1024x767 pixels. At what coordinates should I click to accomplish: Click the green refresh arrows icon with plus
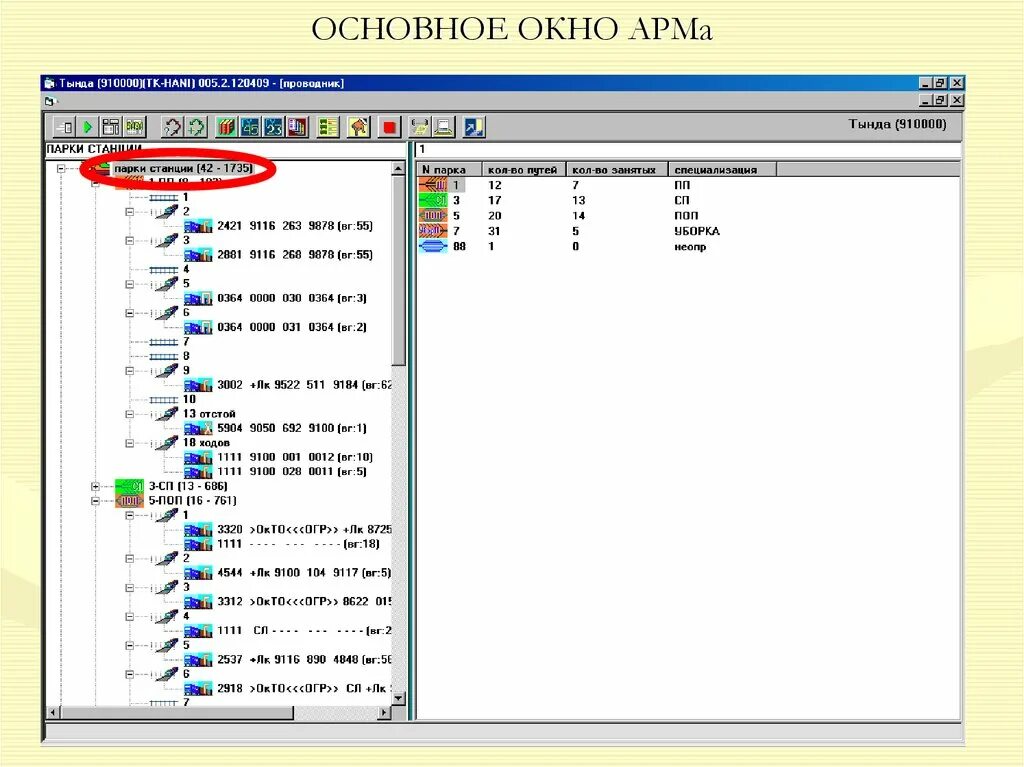coord(196,127)
